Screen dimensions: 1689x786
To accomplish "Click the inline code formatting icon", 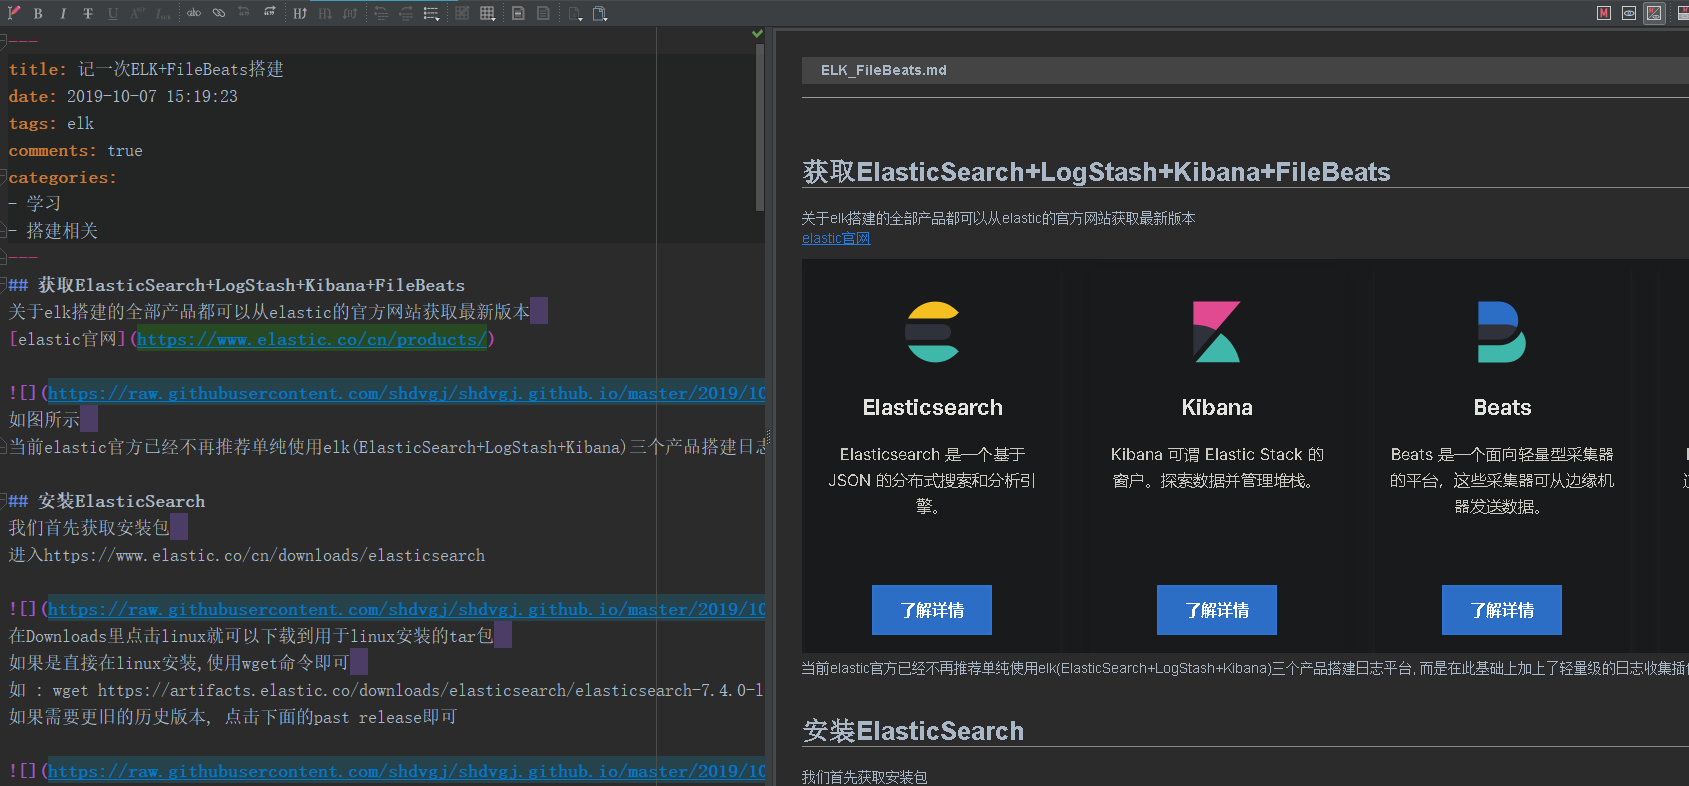I will (x=194, y=13).
